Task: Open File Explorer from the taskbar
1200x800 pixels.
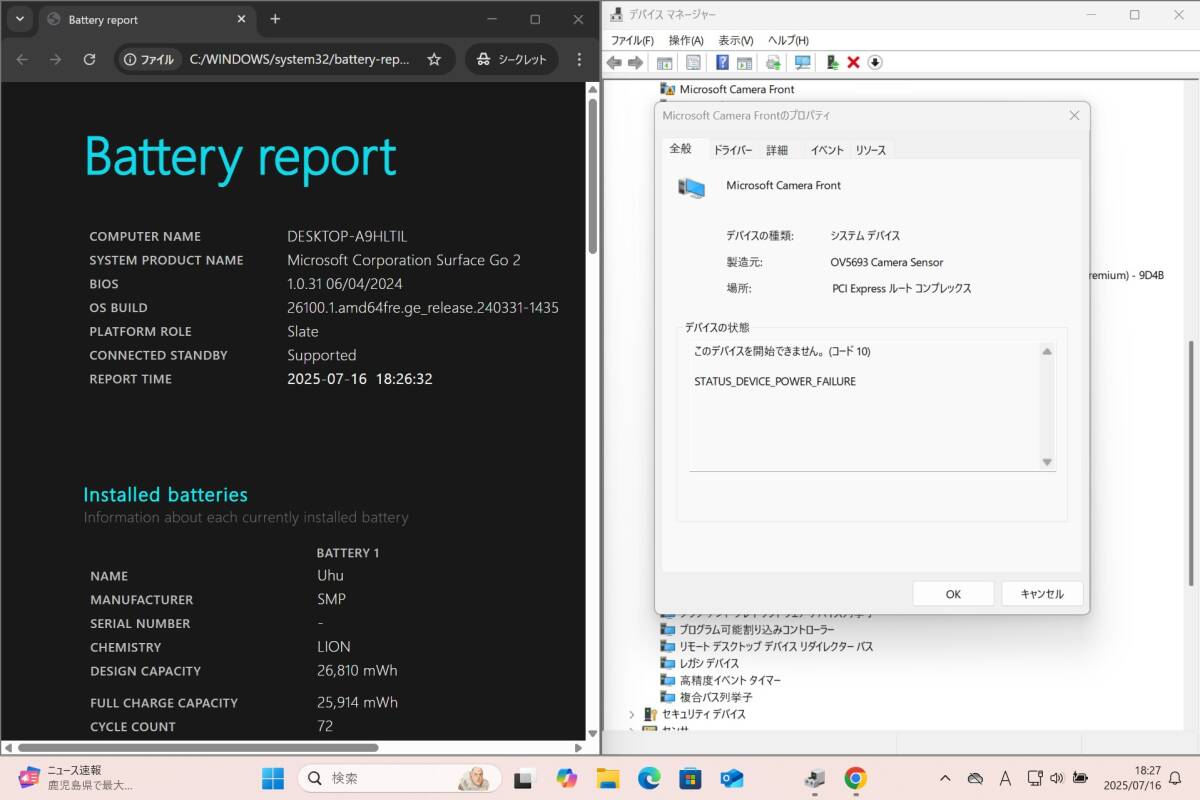Action: pos(608,778)
